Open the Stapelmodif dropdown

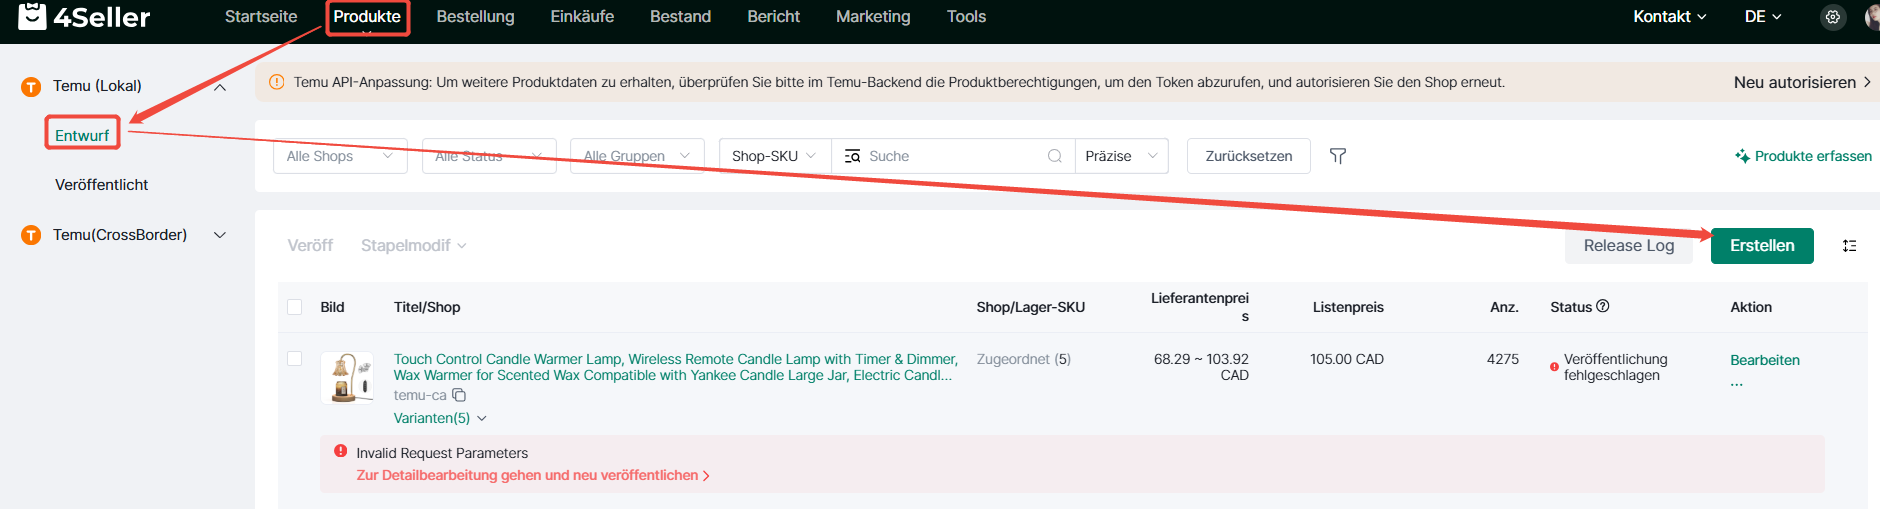414,245
